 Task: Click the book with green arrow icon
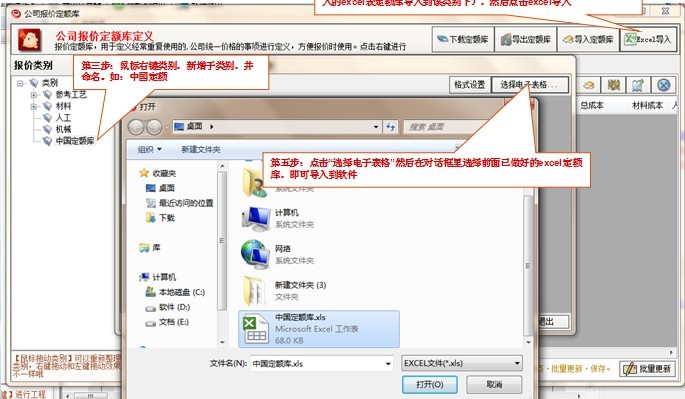coord(638,85)
